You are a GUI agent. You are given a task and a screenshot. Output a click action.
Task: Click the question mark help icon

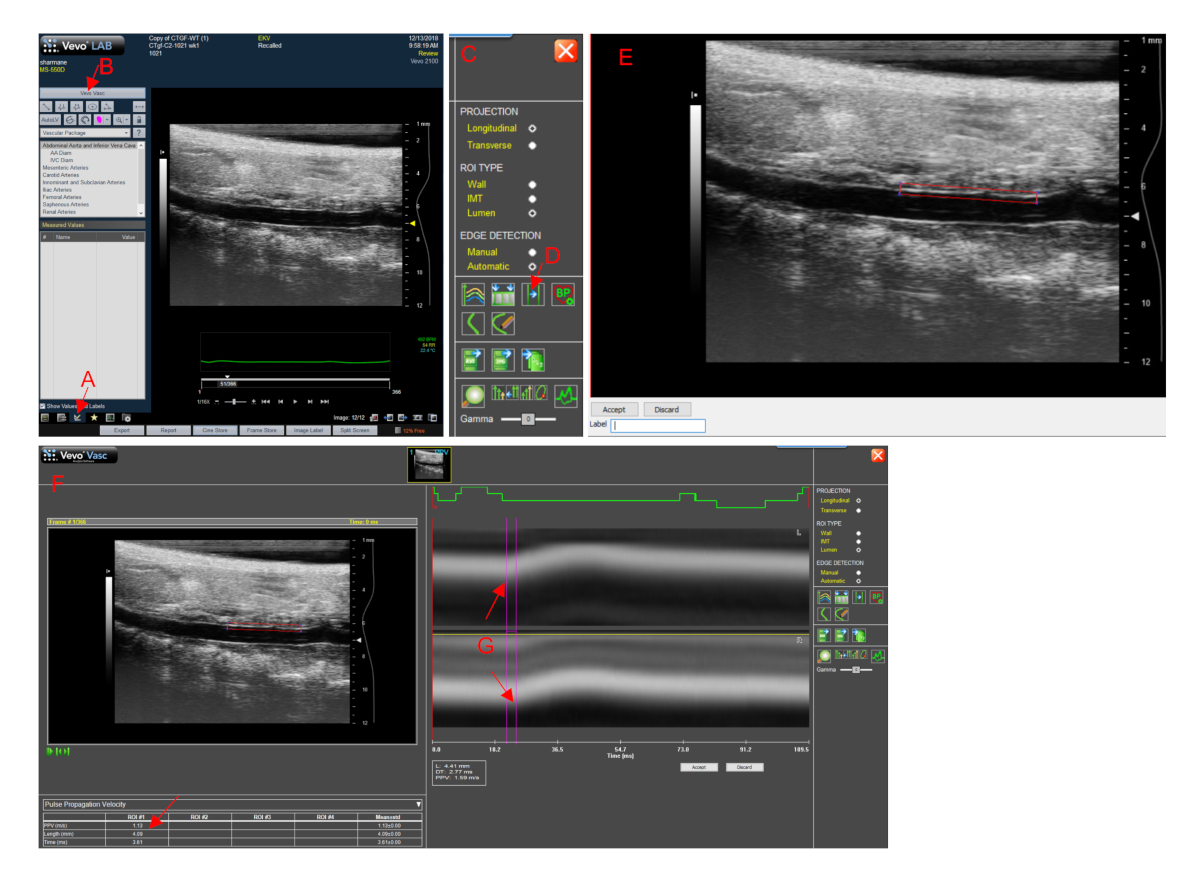(140, 132)
